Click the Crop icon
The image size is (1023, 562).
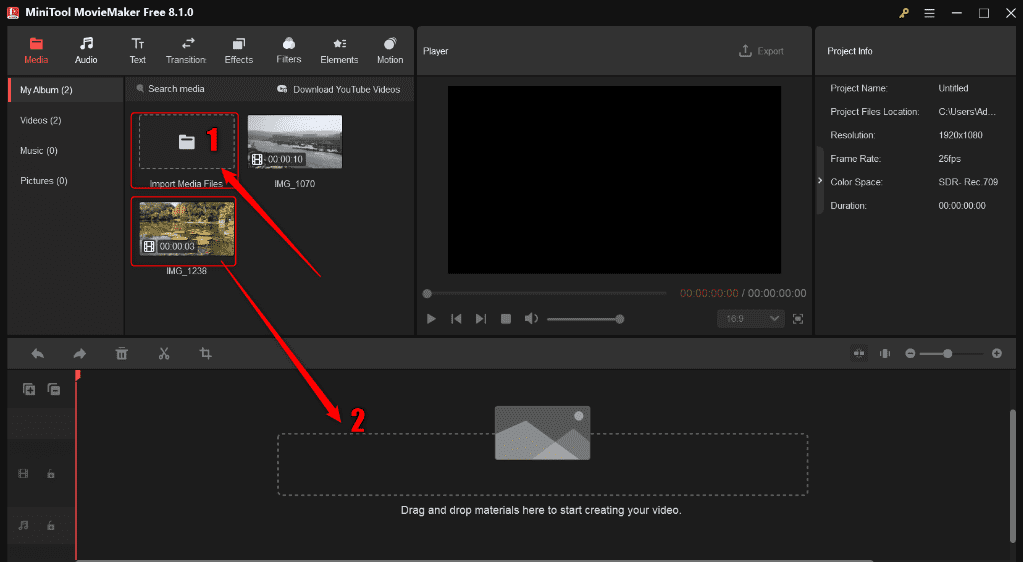[x=206, y=354]
